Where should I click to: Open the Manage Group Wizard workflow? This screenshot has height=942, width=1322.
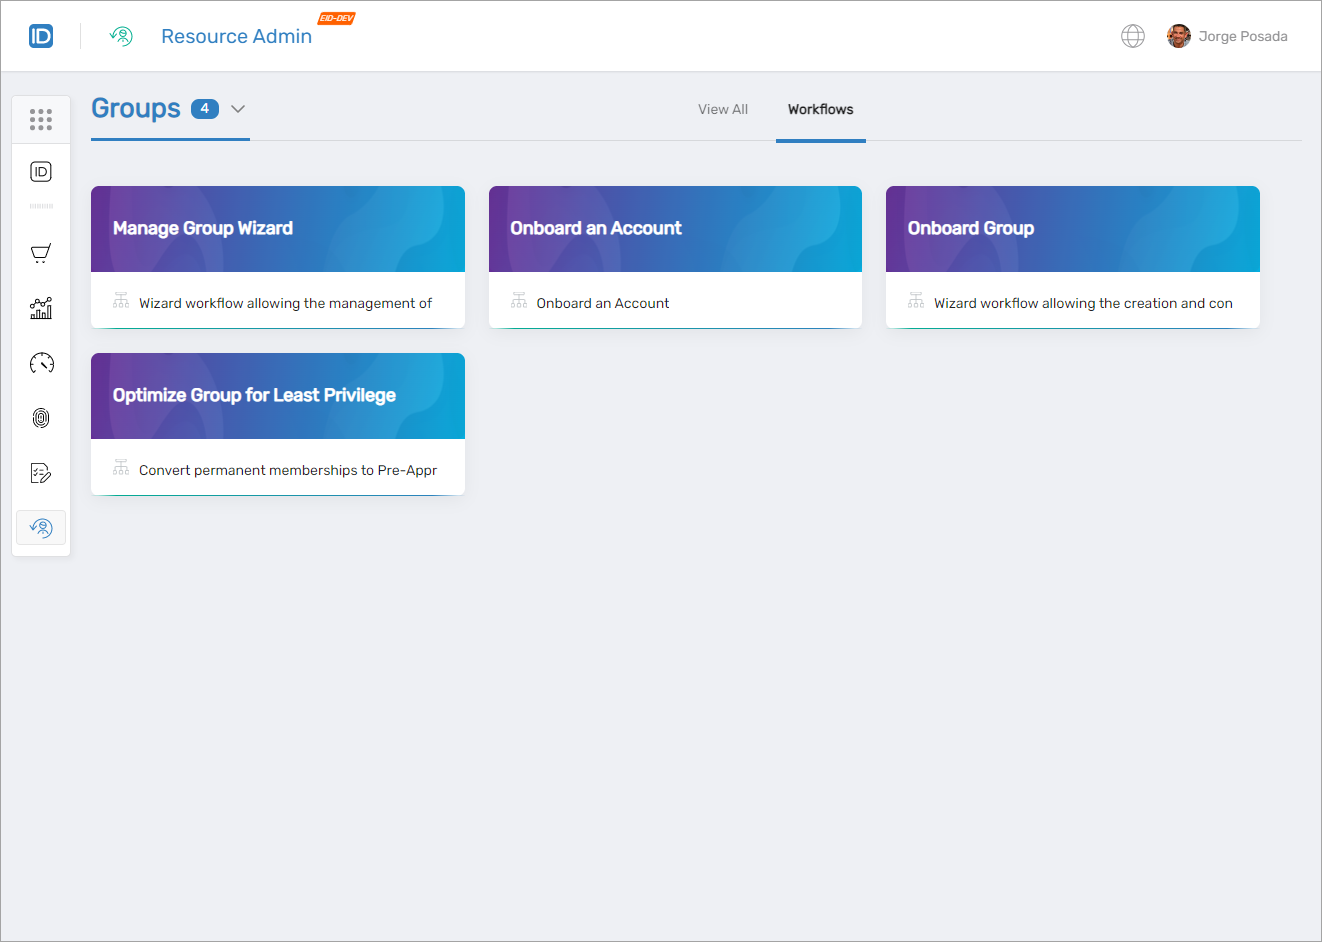pos(277,256)
